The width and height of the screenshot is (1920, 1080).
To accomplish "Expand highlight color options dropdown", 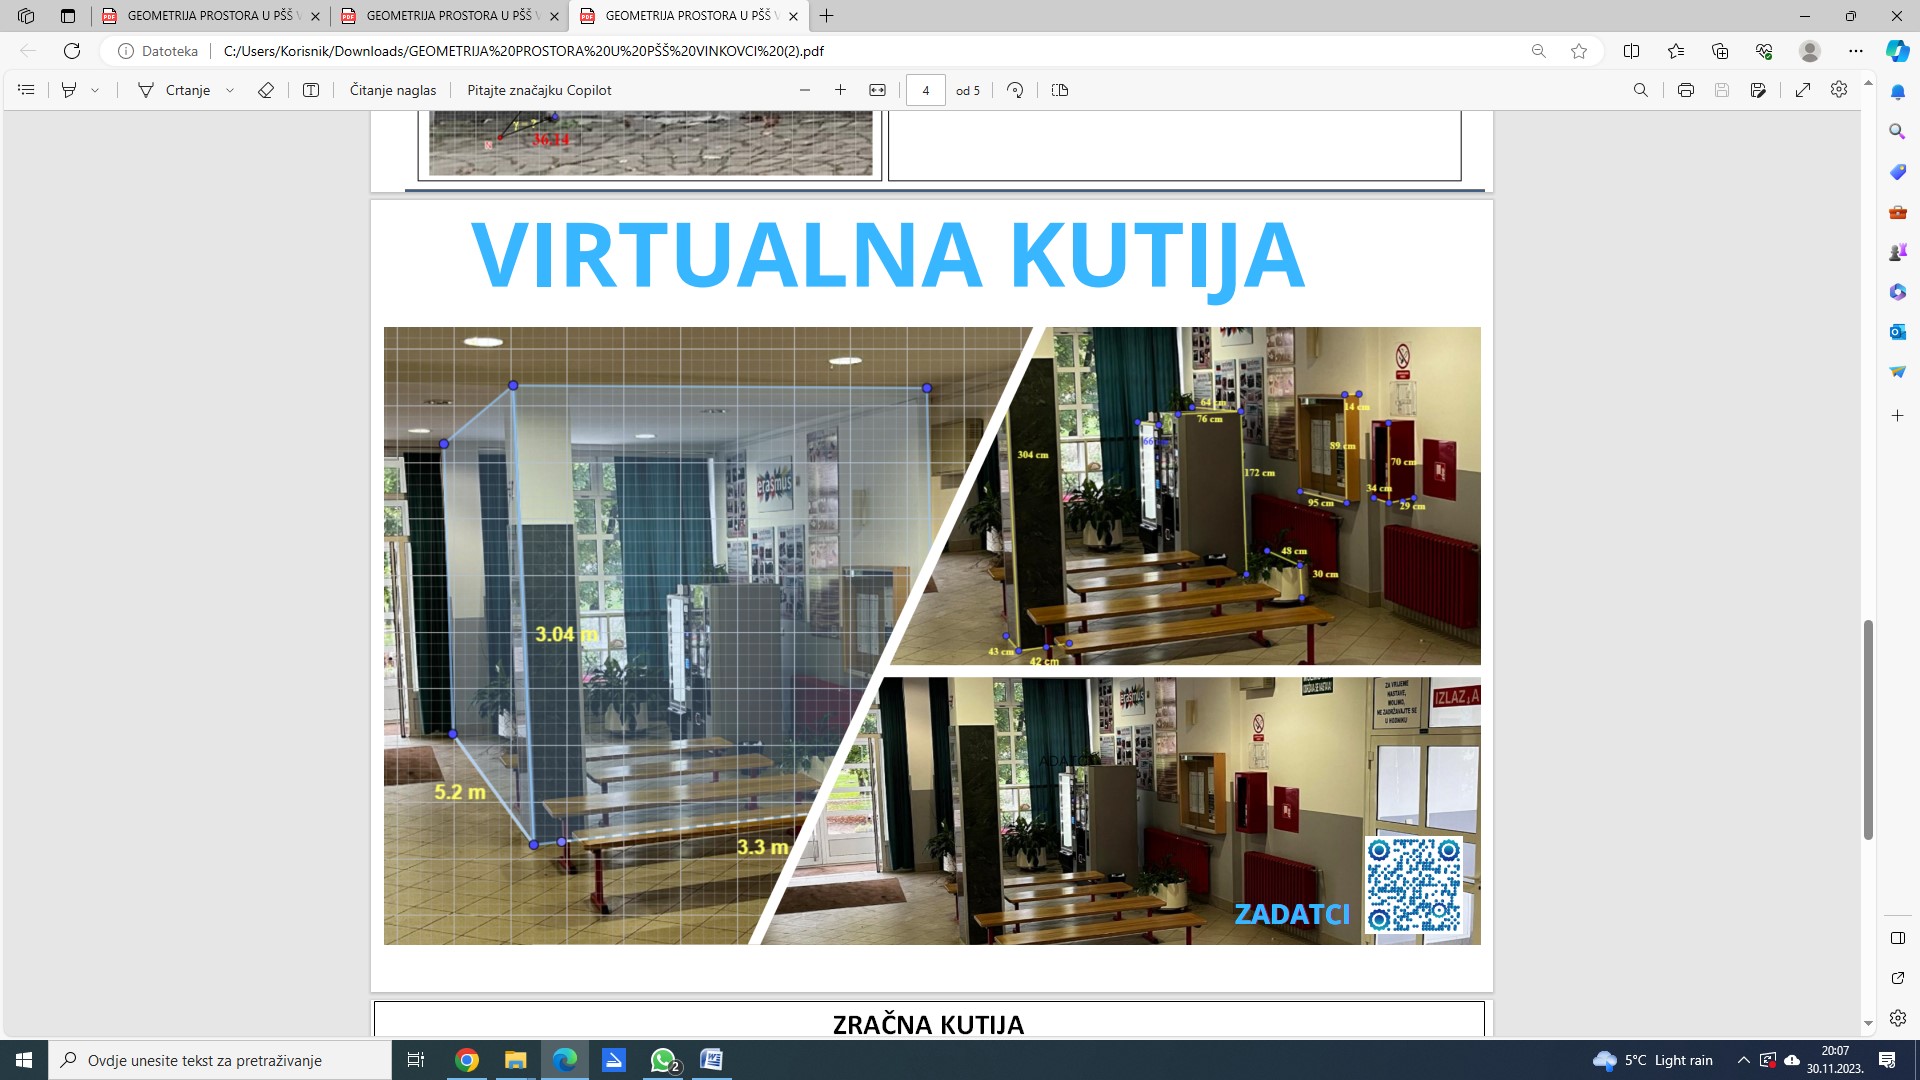I will pyautogui.click(x=95, y=90).
